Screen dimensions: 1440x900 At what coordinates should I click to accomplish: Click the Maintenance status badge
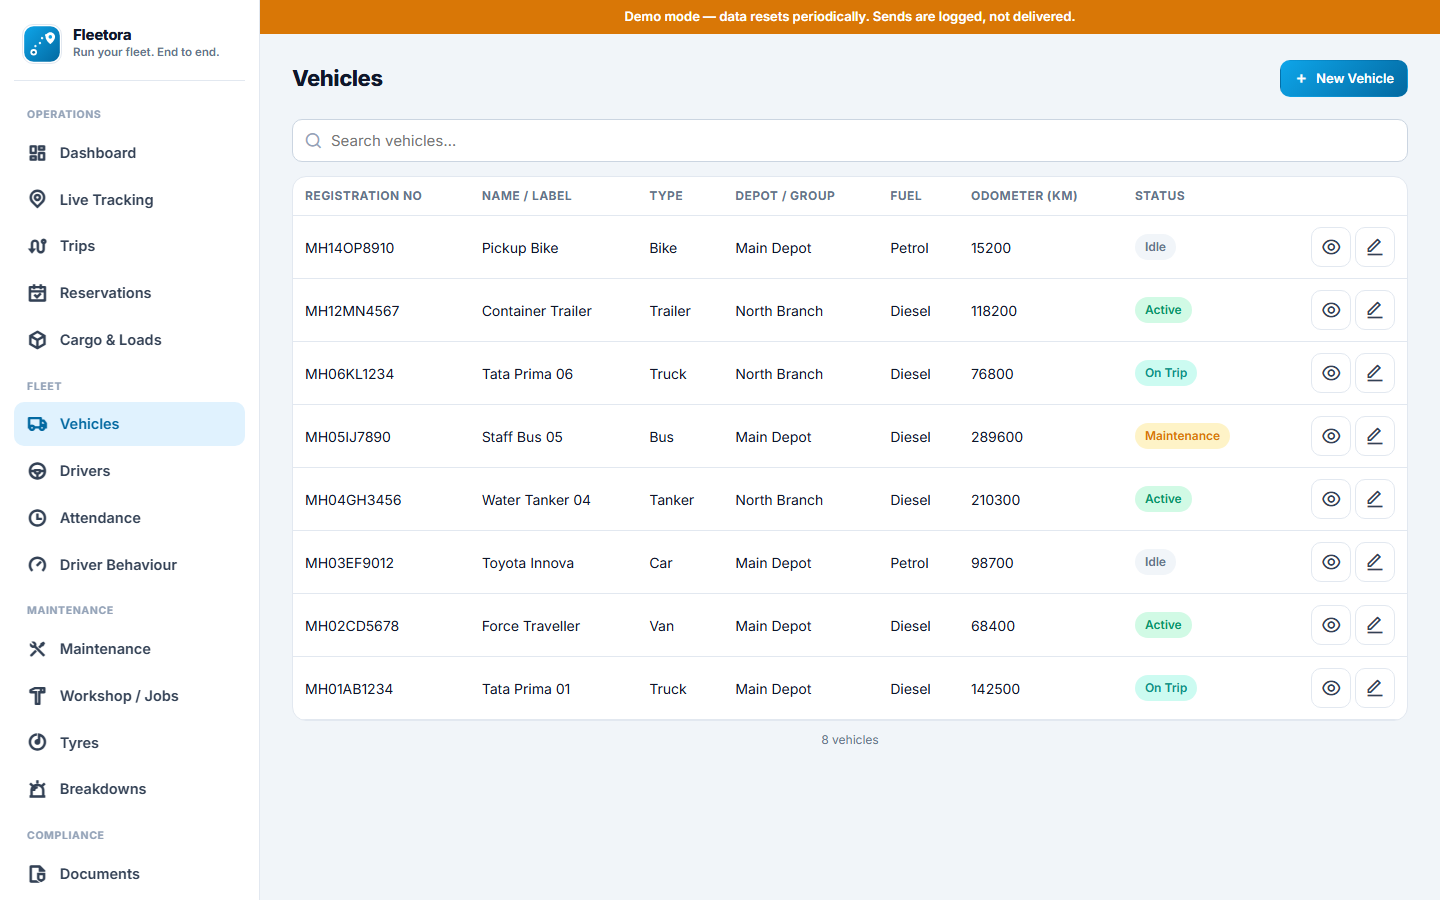tap(1182, 436)
